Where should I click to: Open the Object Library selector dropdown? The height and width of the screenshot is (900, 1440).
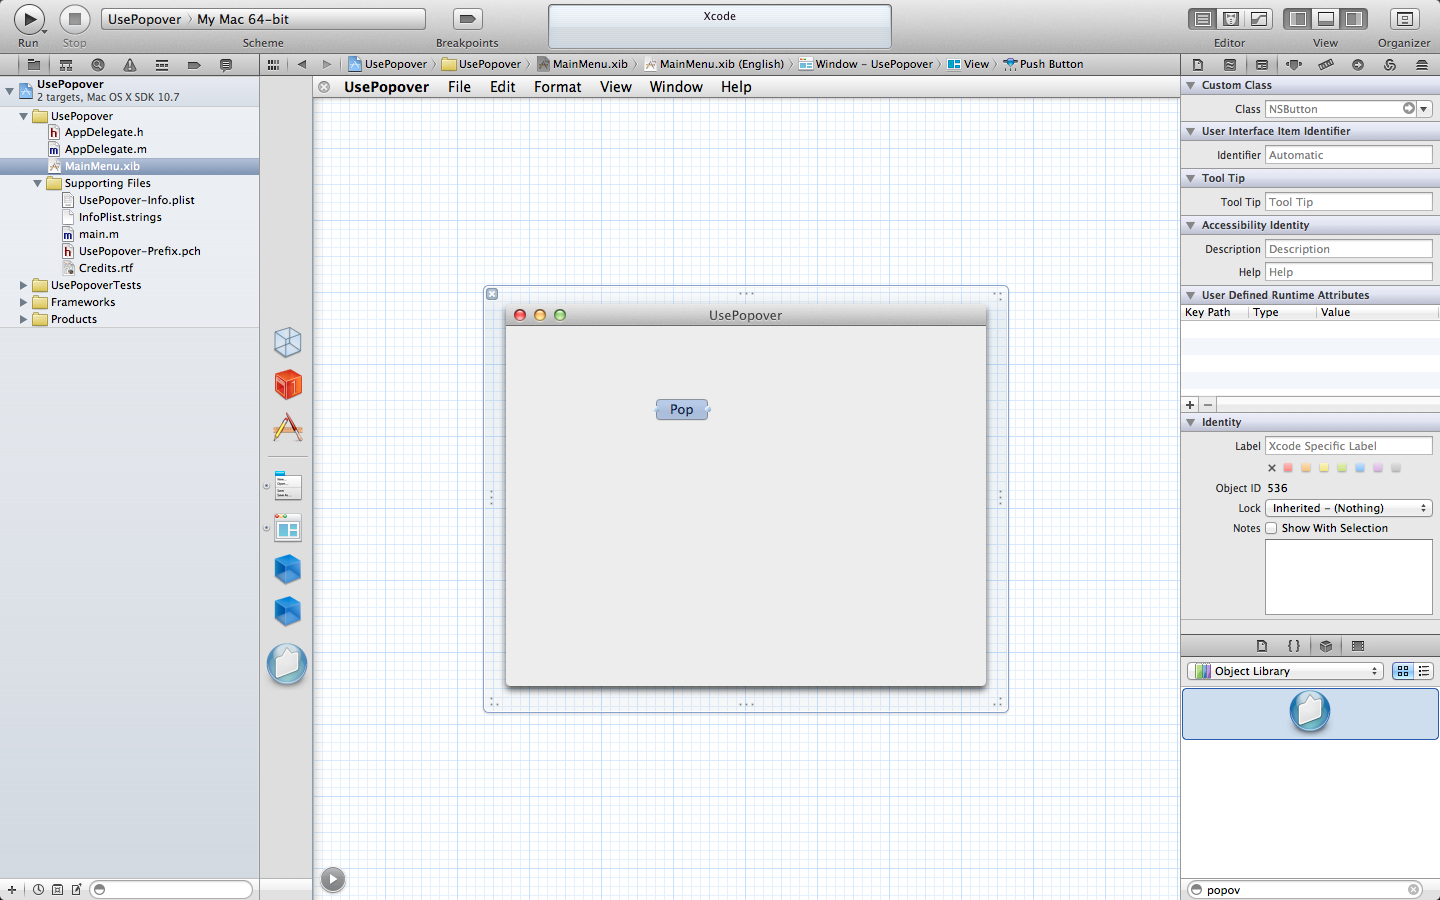[x=1285, y=671]
